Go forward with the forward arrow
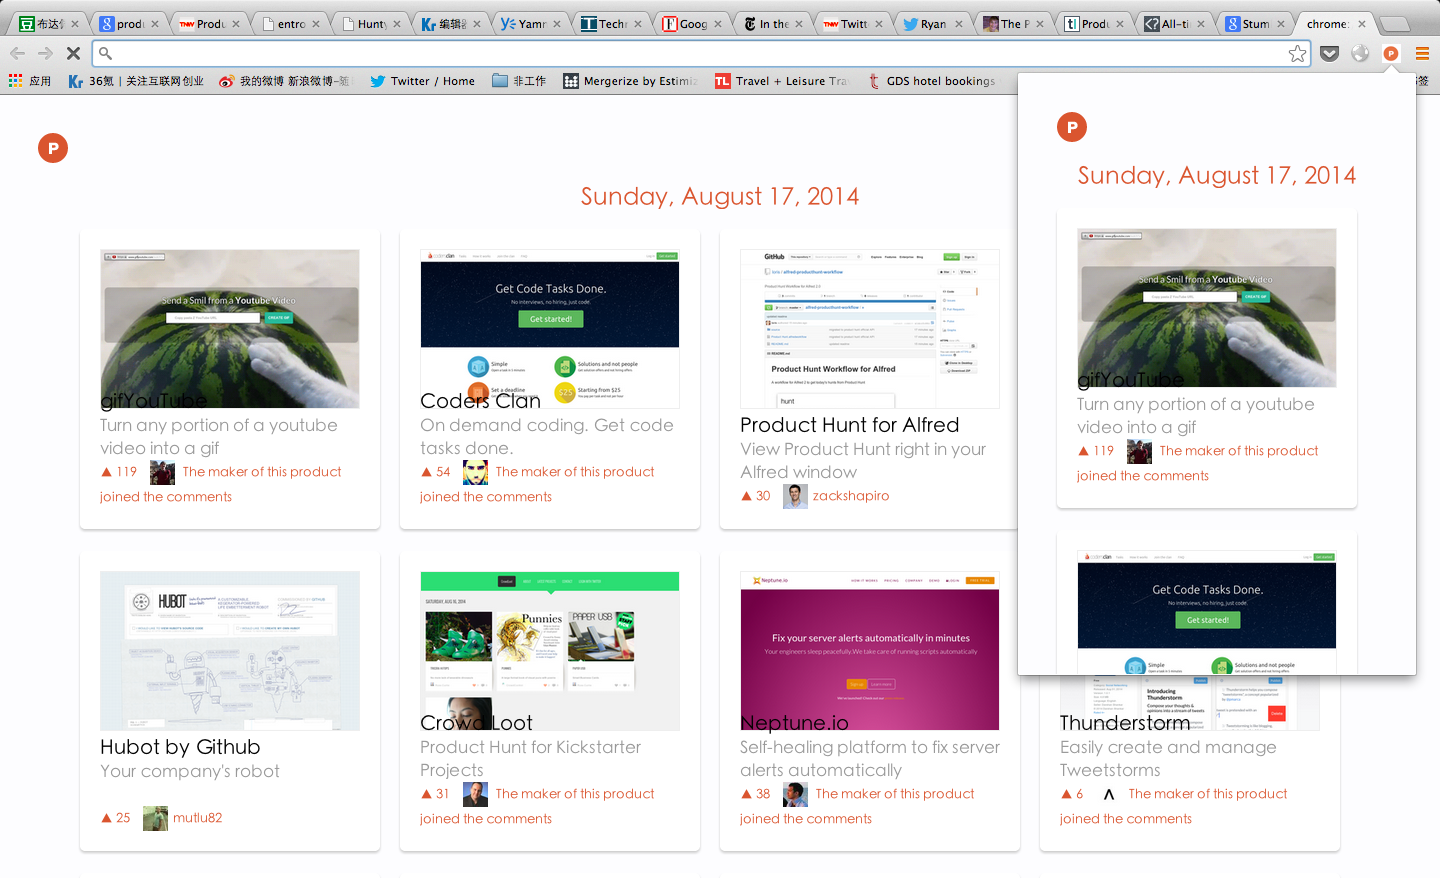The width and height of the screenshot is (1440, 878). pyautogui.click(x=45, y=54)
